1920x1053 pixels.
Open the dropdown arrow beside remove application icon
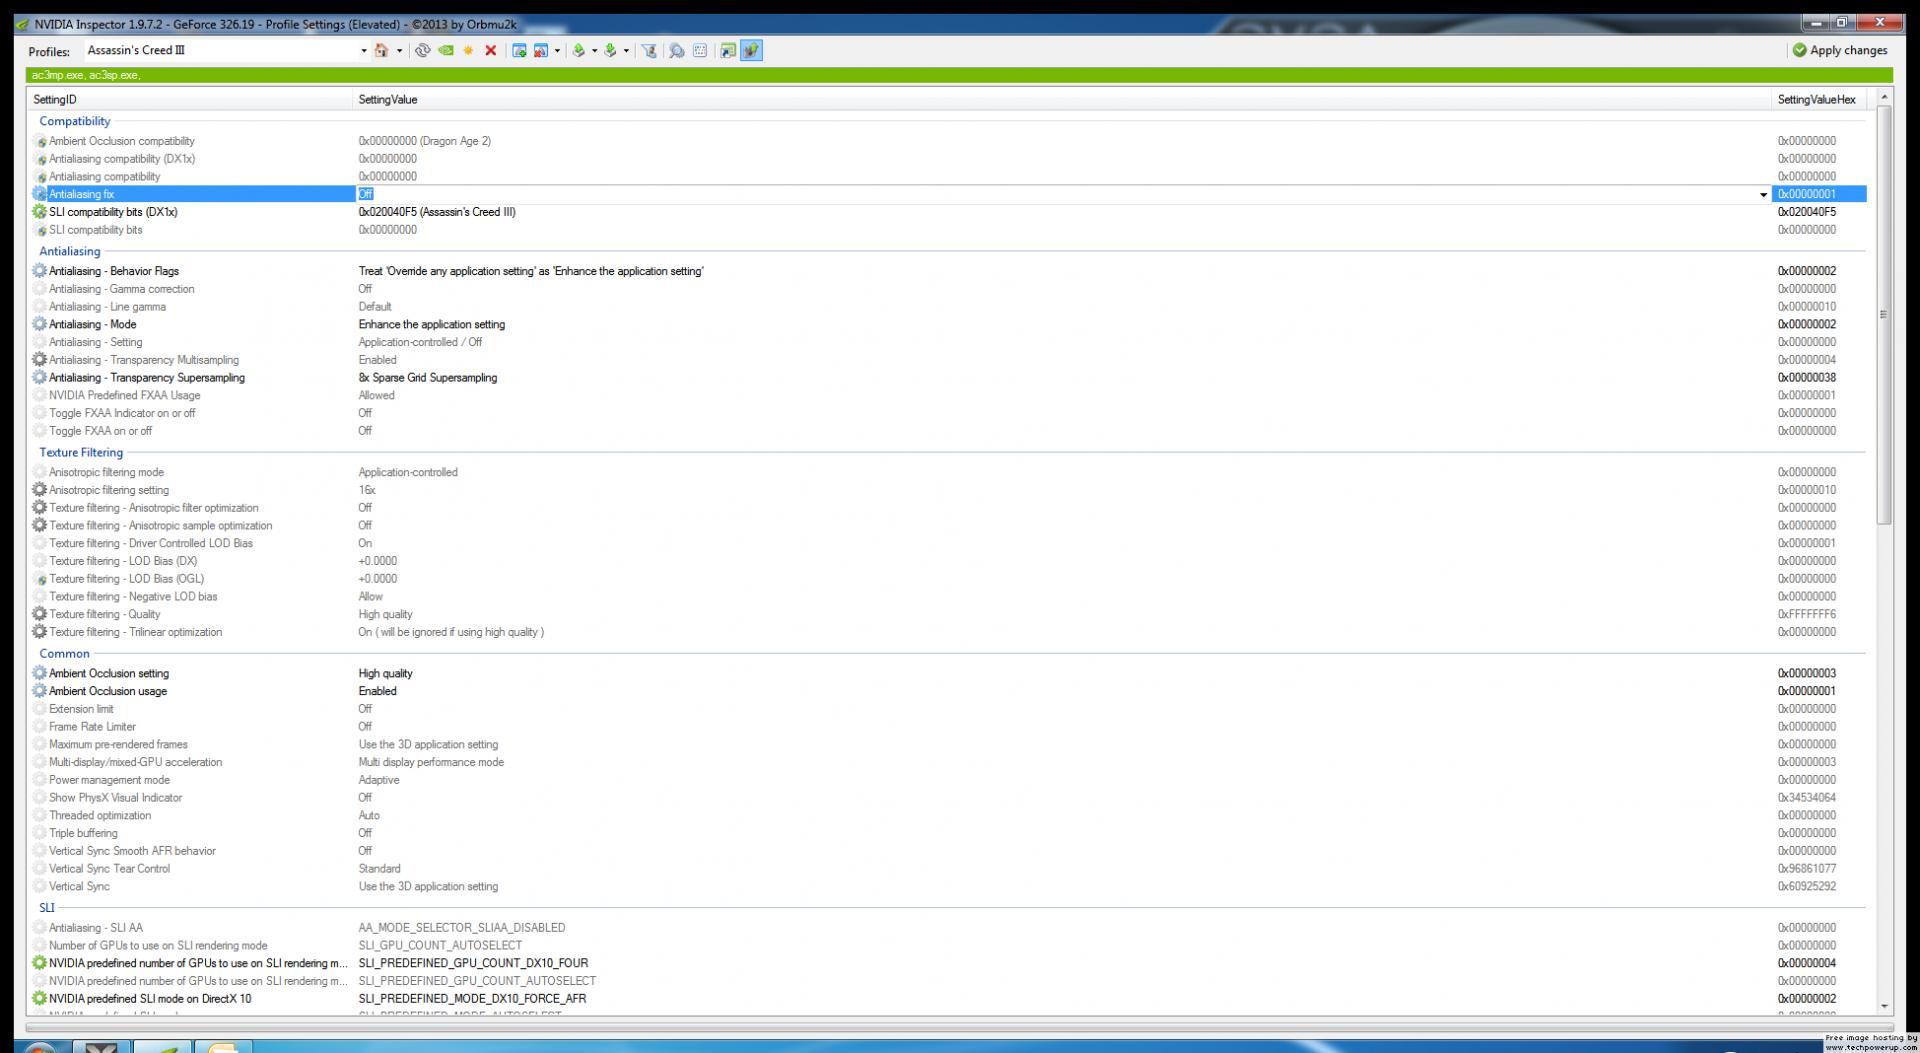click(557, 50)
